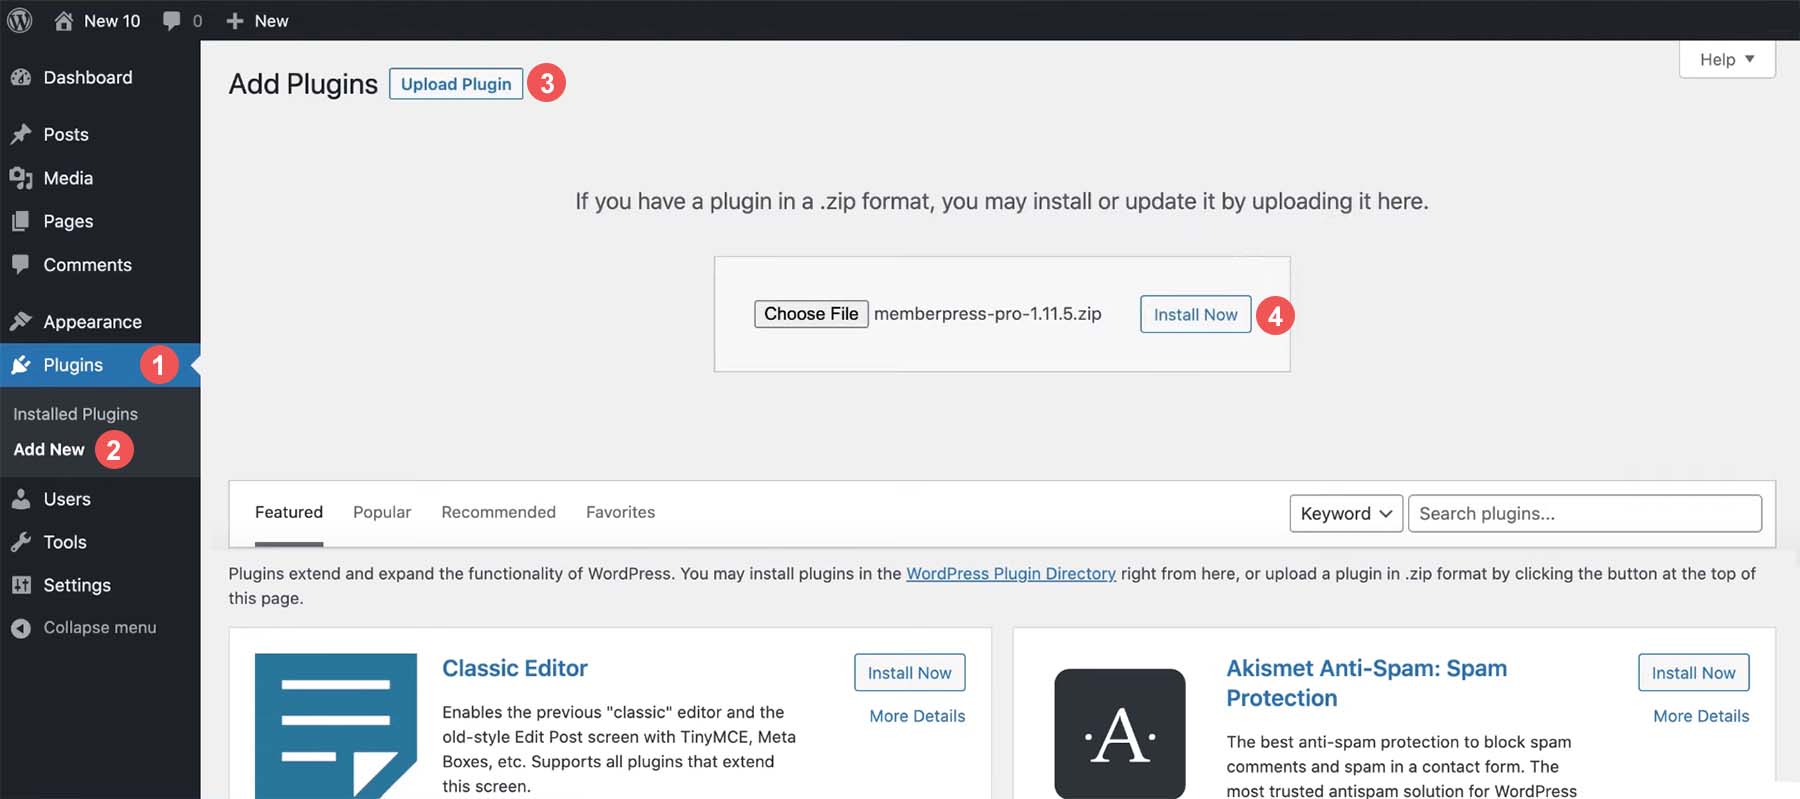Open the comments bubble icon in admin bar
Viewport: 1800px width, 799px height.
click(x=172, y=21)
